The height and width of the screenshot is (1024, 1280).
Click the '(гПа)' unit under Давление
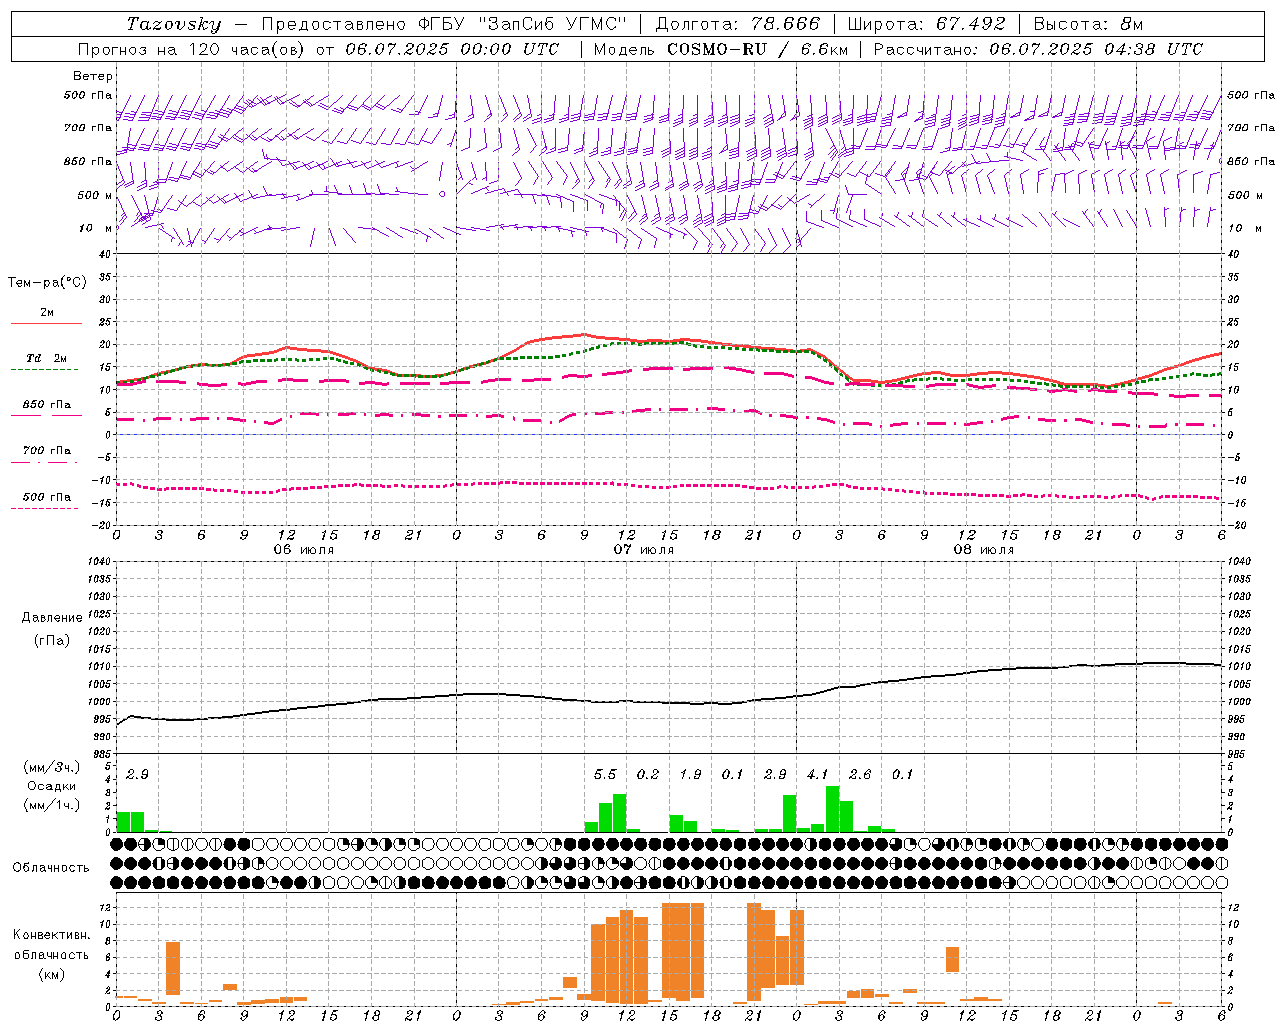click(x=52, y=640)
